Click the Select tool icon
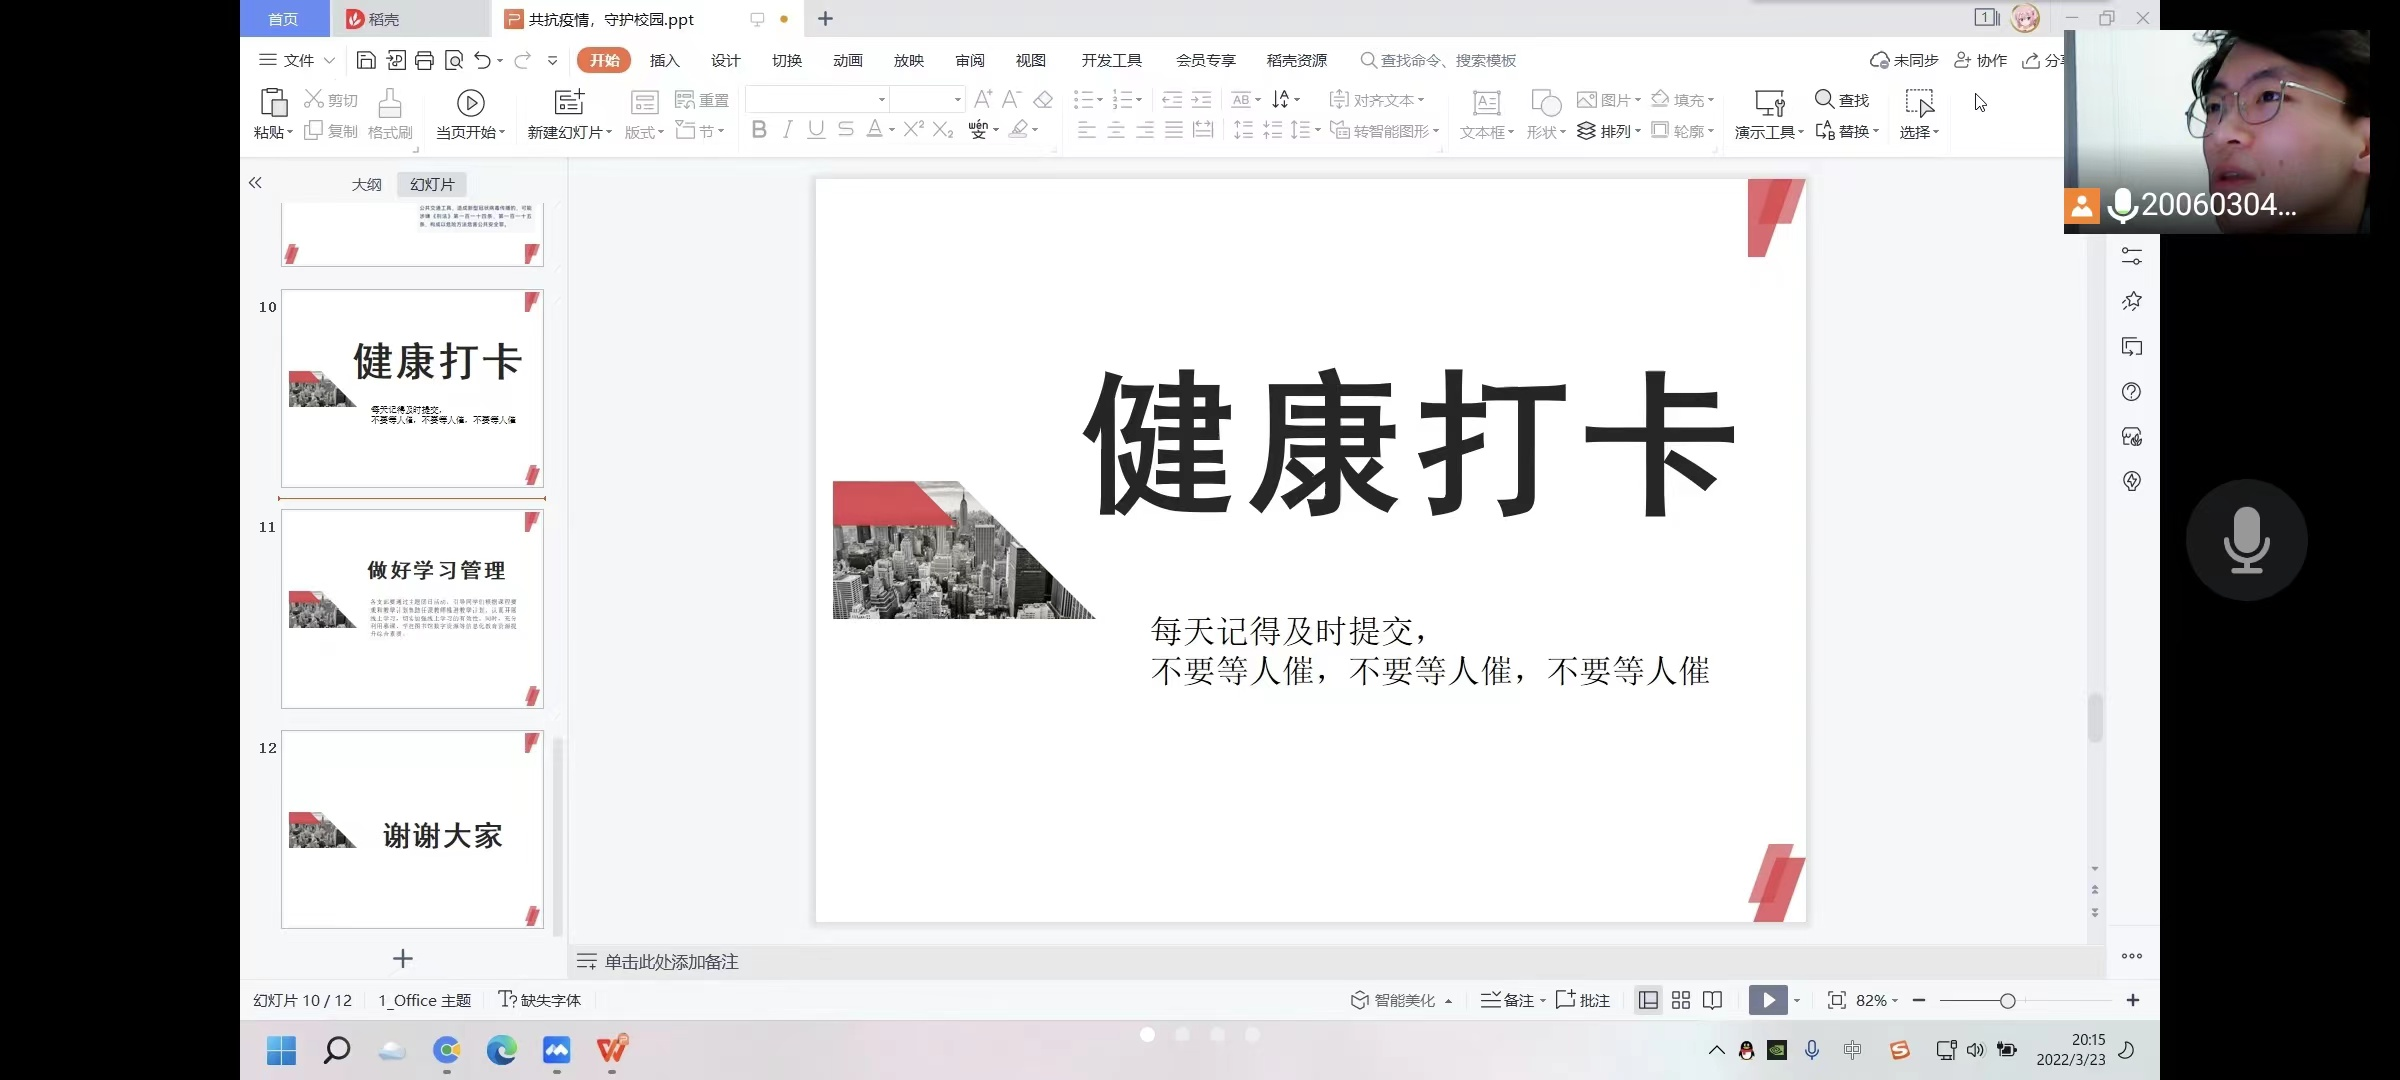 [1920, 103]
